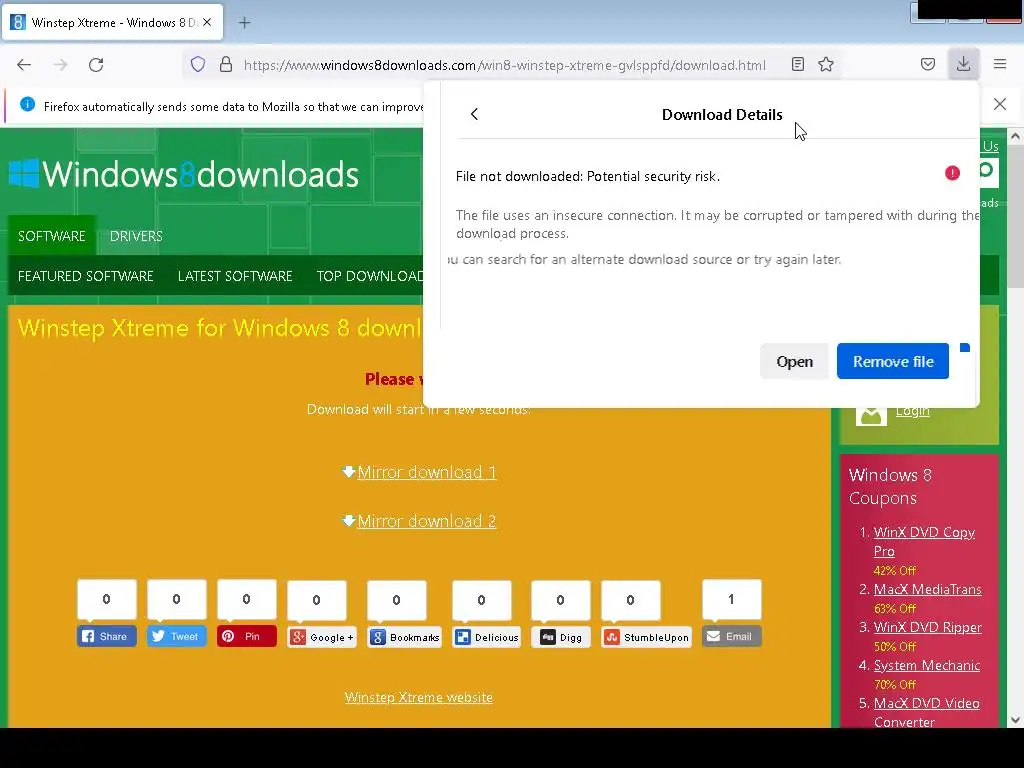
Task: Open WinX DVD Ripper coupon link
Action: point(927,627)
